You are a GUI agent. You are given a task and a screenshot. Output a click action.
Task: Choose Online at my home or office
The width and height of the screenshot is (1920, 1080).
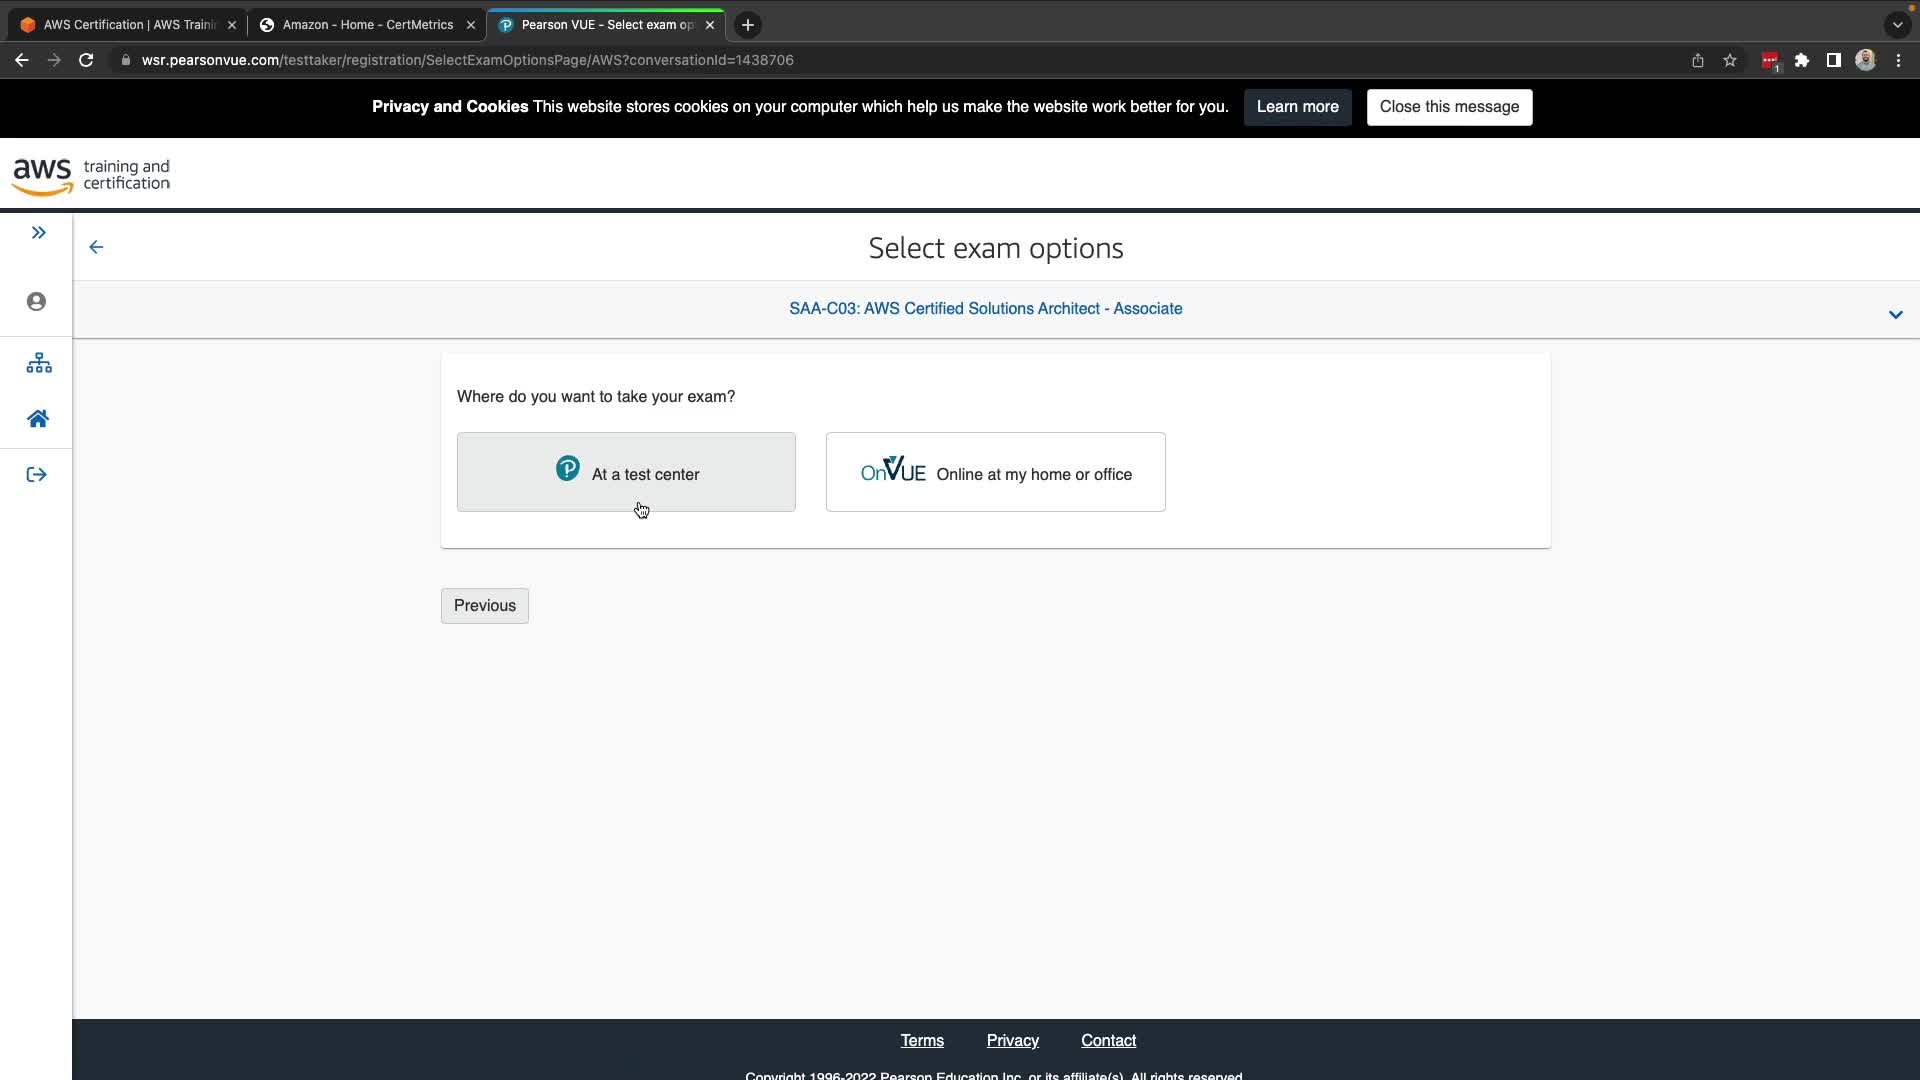995,472
